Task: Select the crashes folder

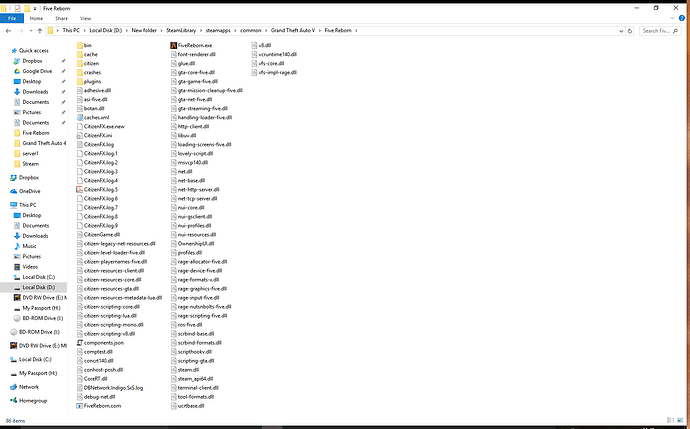Action: coord(88,73)
